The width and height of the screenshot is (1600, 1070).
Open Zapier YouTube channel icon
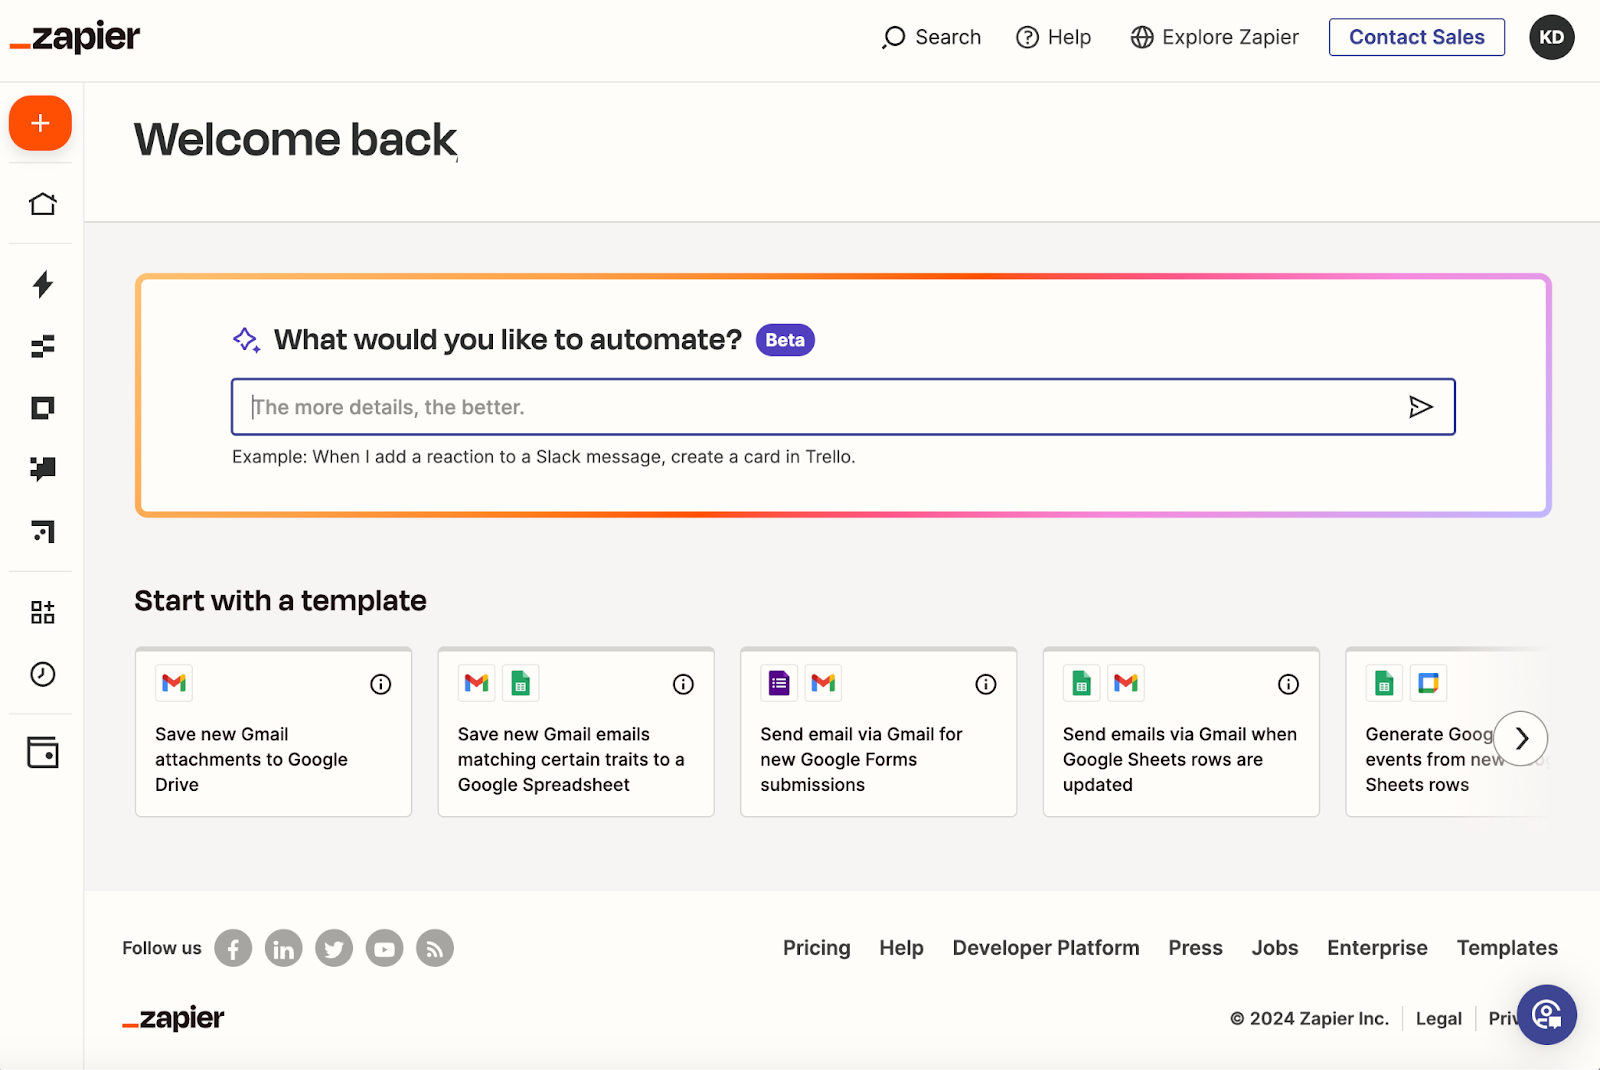click(x=384, y=948)
